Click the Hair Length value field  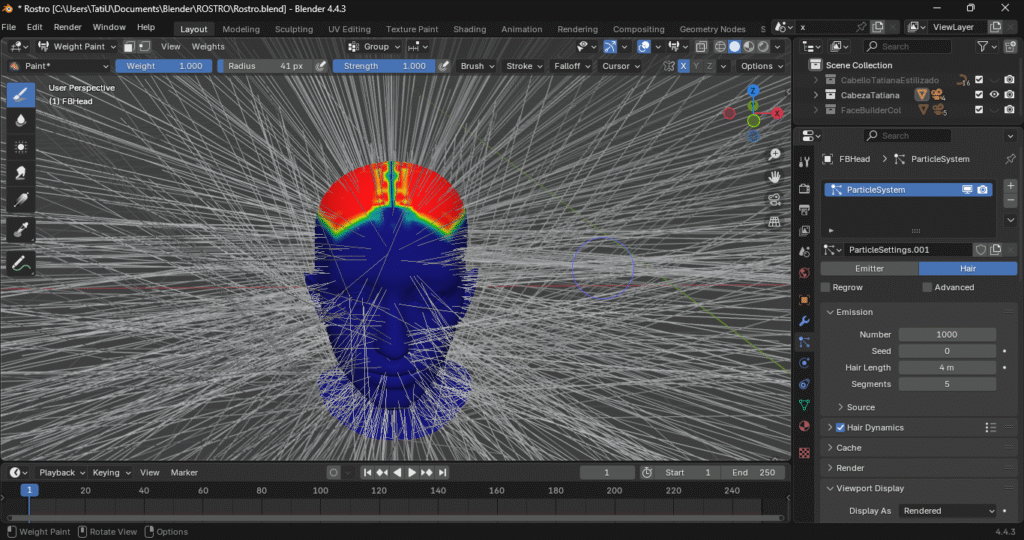(x=946, y=368)
